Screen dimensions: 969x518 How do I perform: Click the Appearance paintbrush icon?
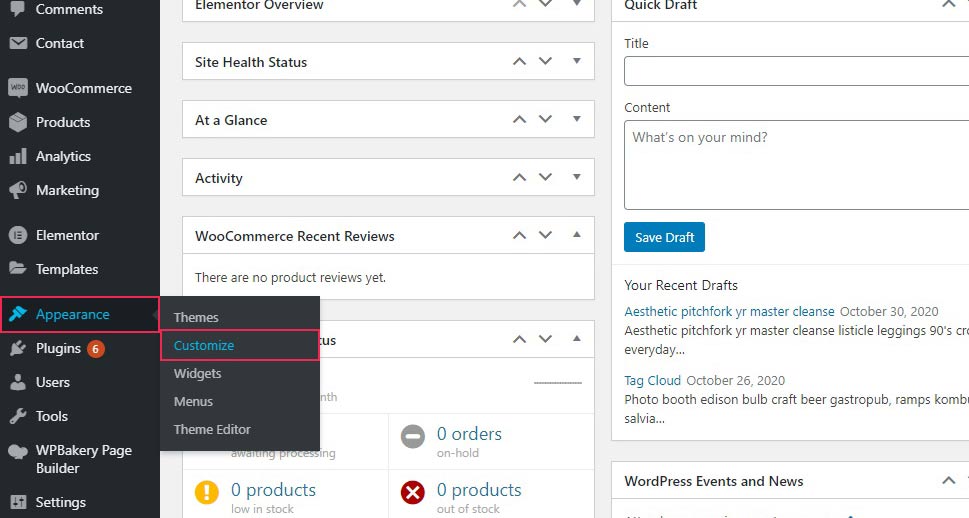[x=18, y=314]
